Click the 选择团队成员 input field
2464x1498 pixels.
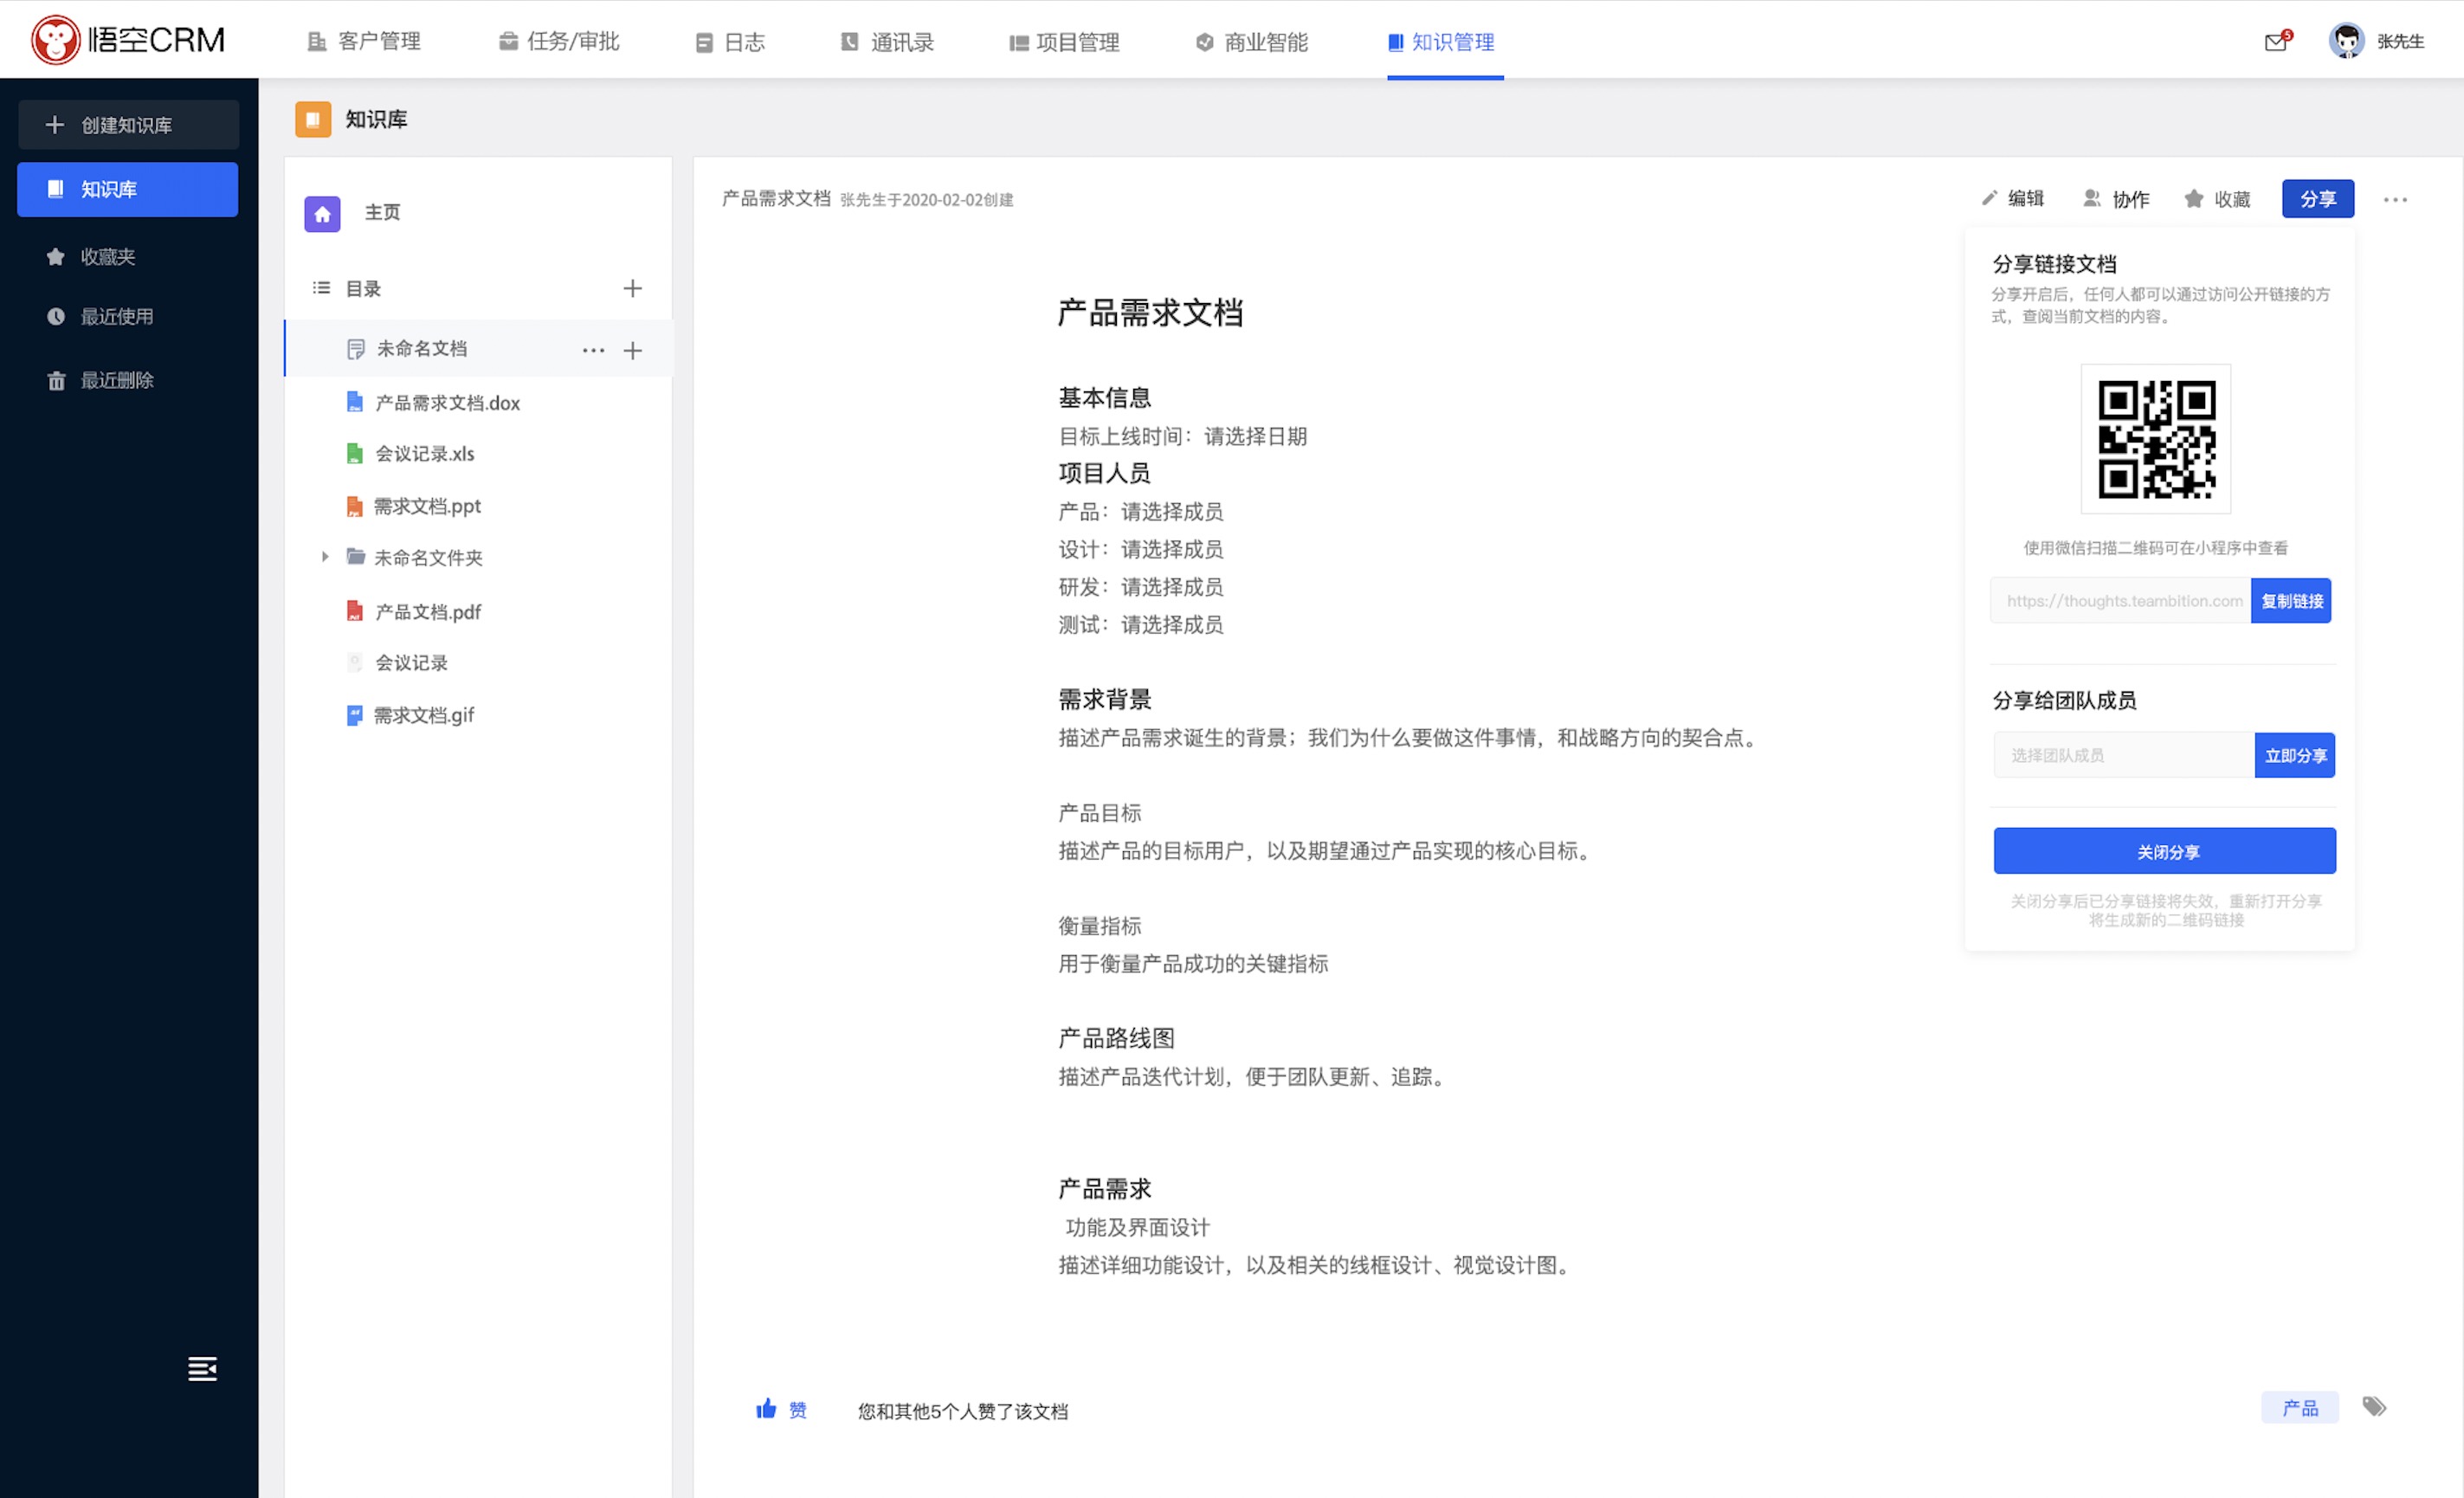2124,755
